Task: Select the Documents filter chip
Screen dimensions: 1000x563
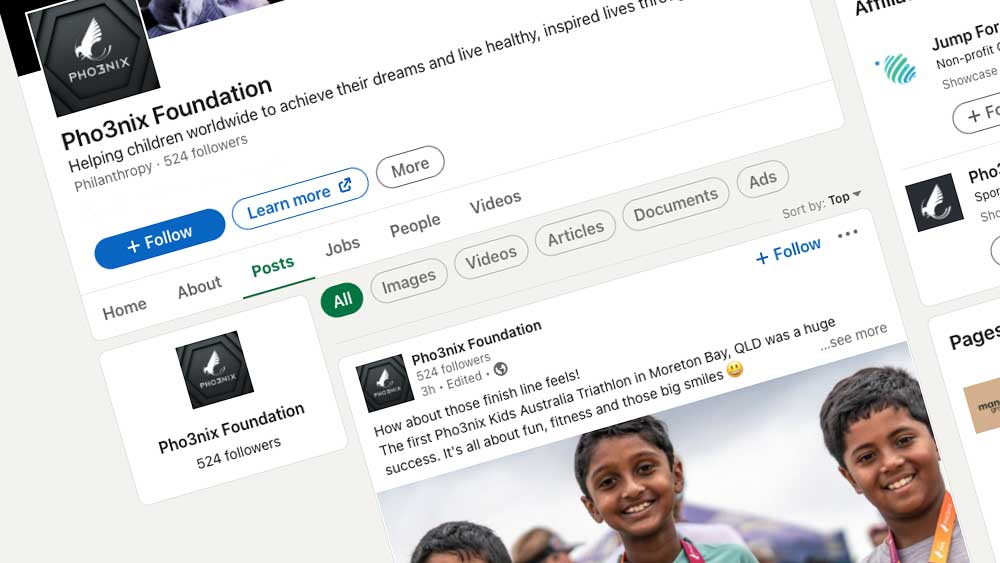Action: coord(675,204)
